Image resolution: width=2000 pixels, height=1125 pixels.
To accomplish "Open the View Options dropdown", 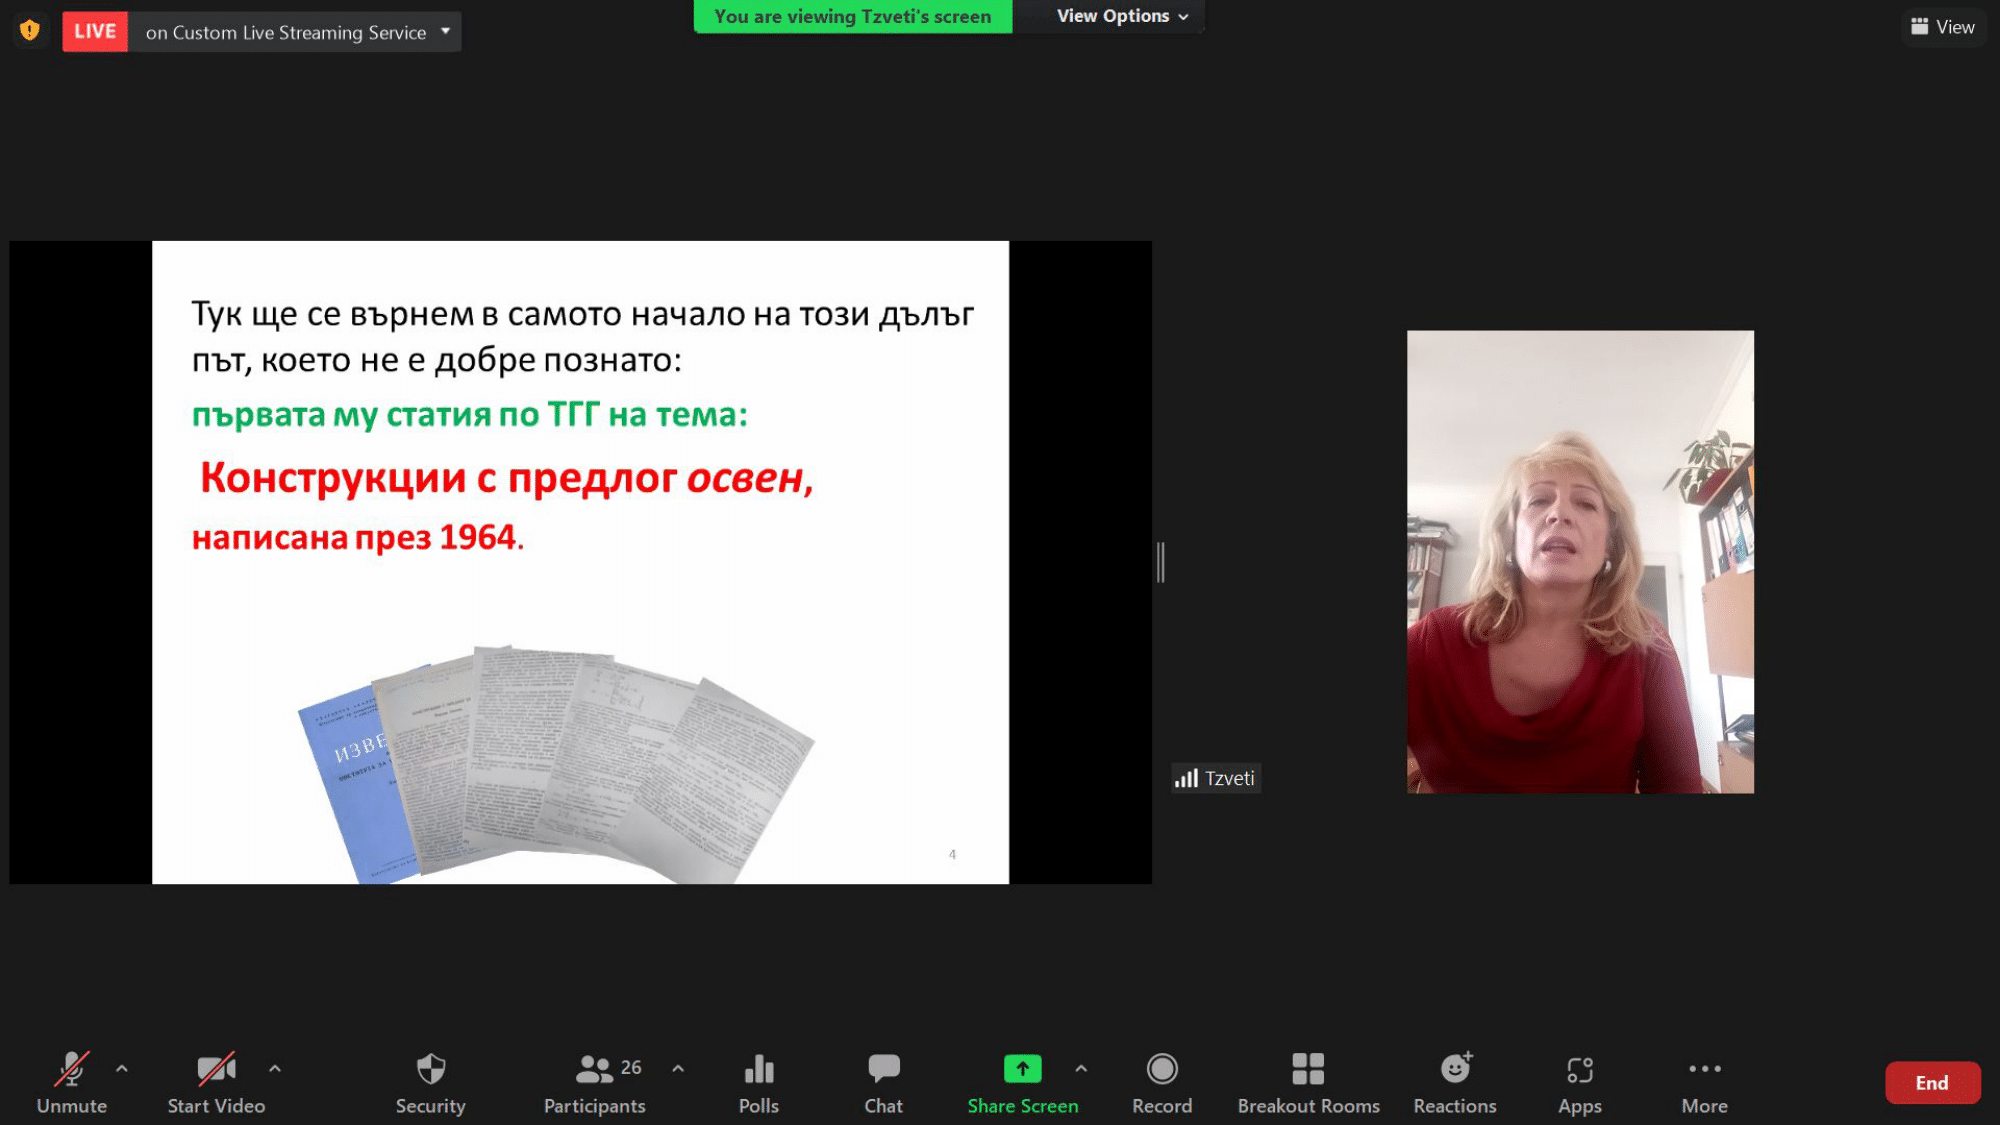I will 1122,16.
